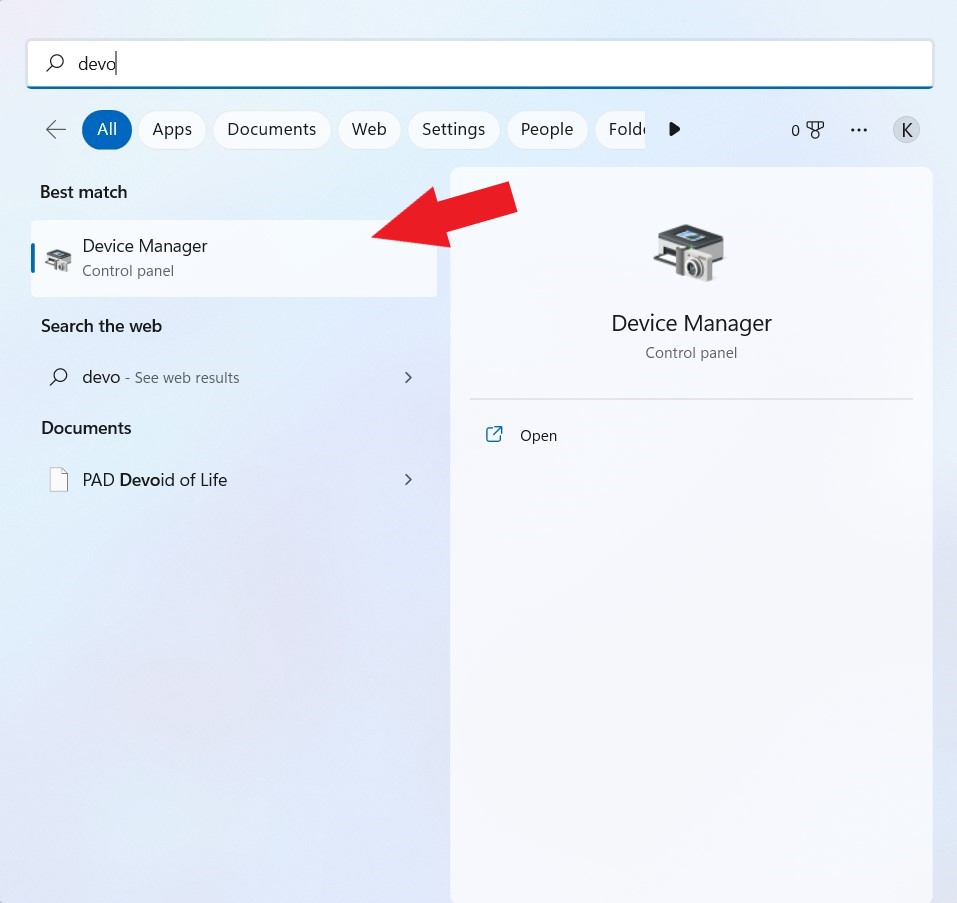
Task: Click the Open external link icon
Action: tap(494, 434)
